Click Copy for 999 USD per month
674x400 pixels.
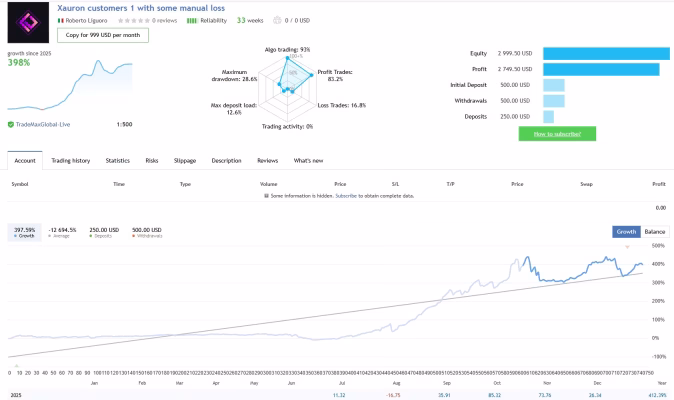point(103,35)
